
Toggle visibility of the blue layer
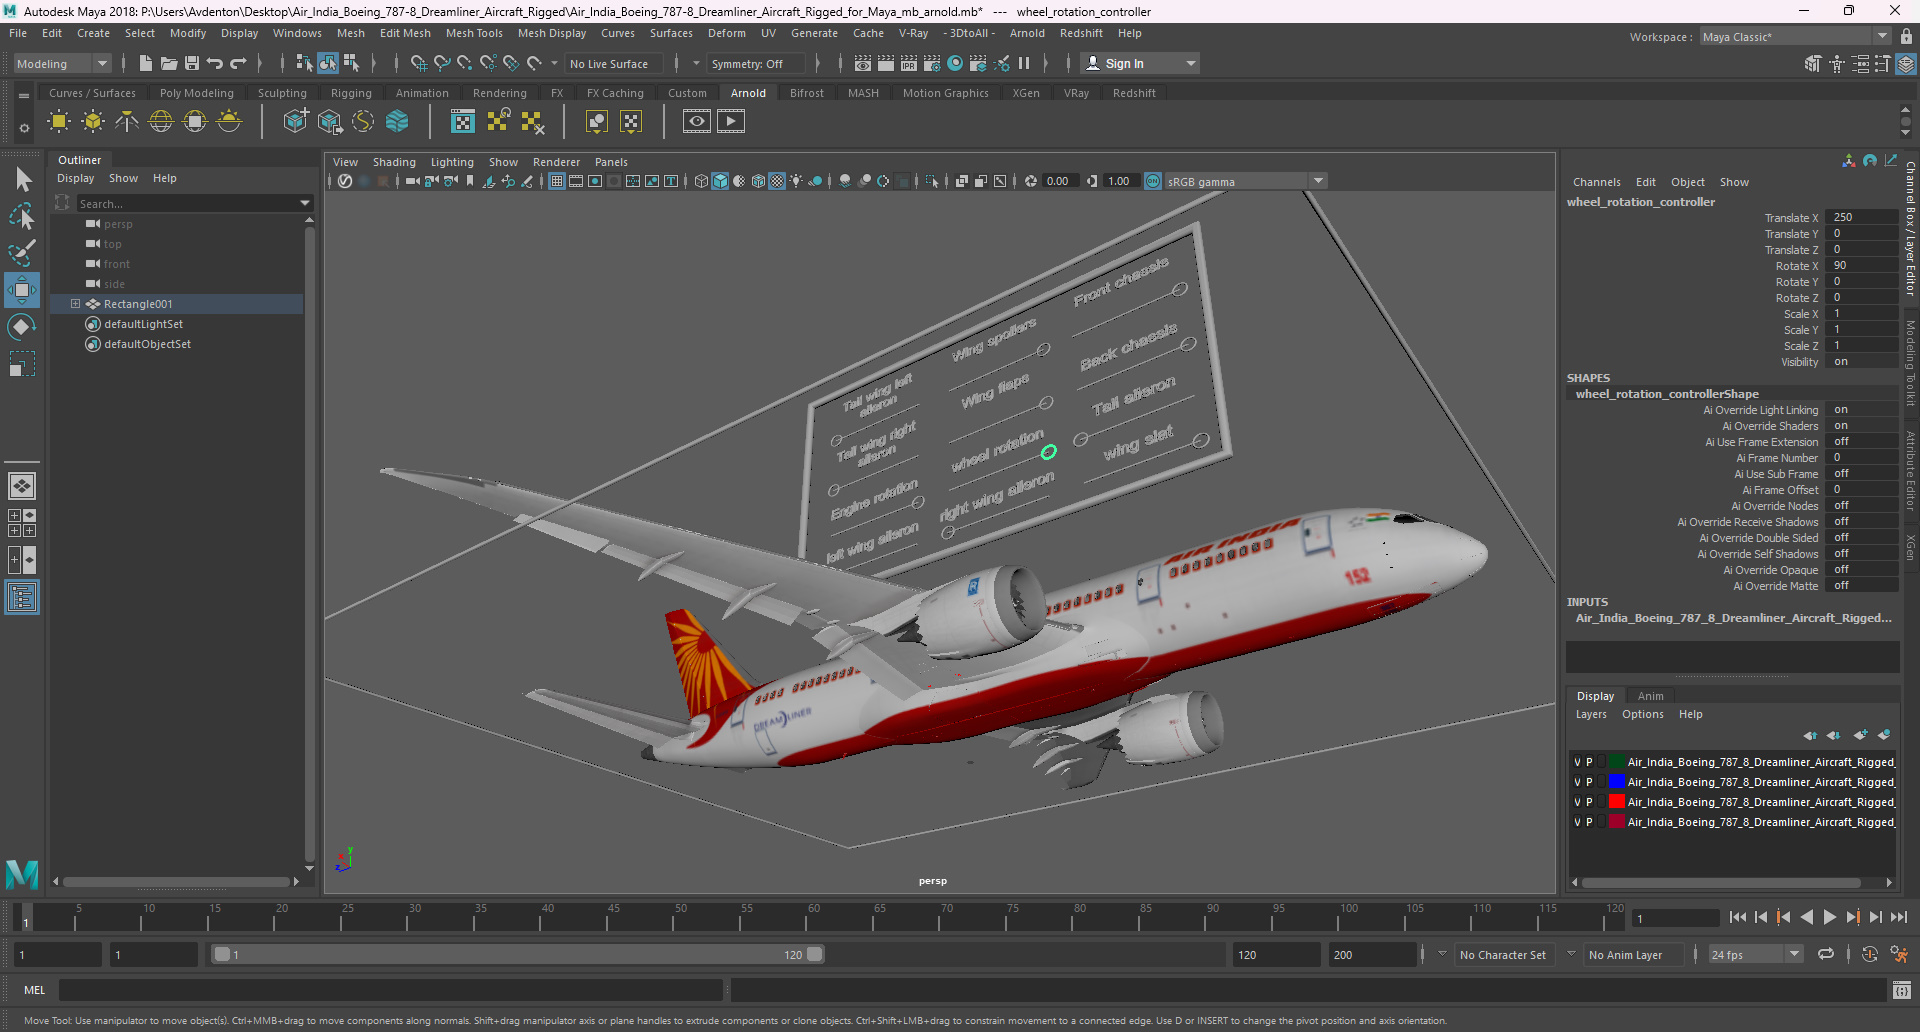point(1577,782)
